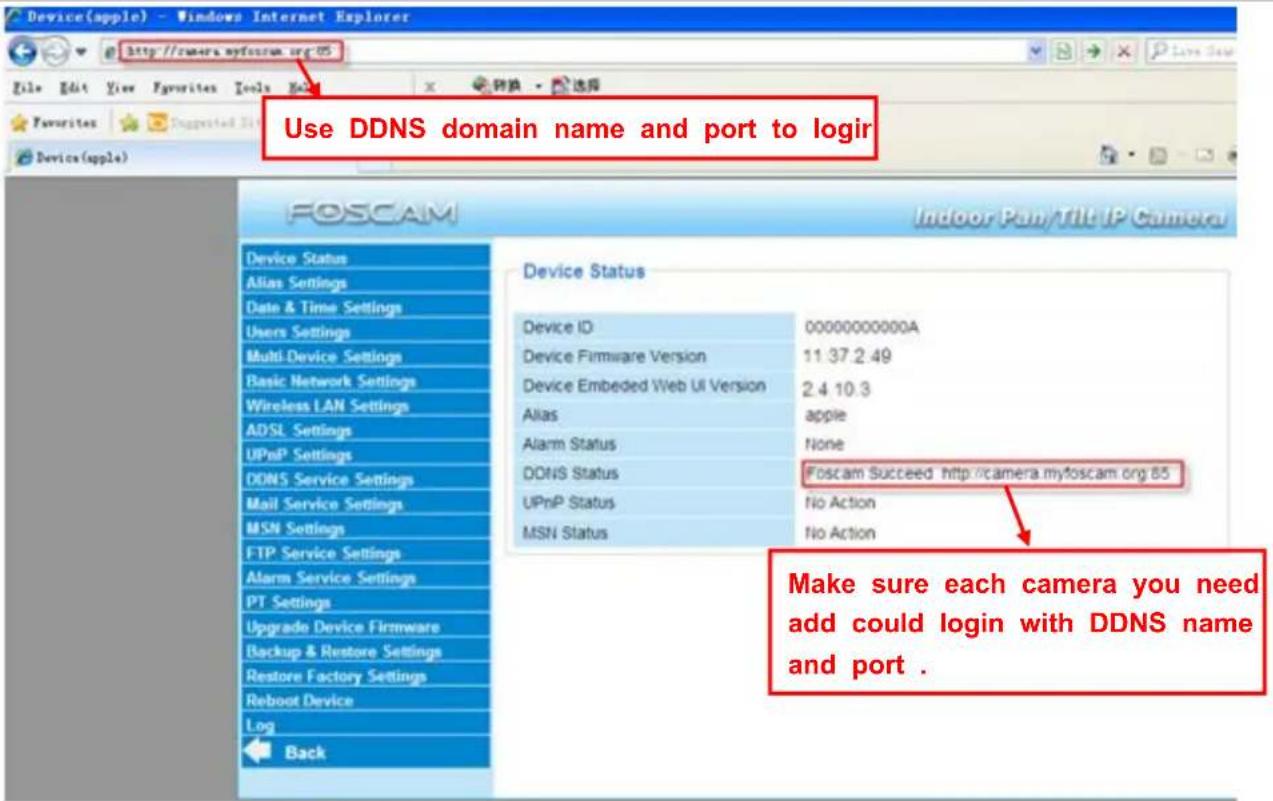1273x801 pixels.
Task: Click the Device Status section heading
Action: pyautogui.click(x=584, y=271)
